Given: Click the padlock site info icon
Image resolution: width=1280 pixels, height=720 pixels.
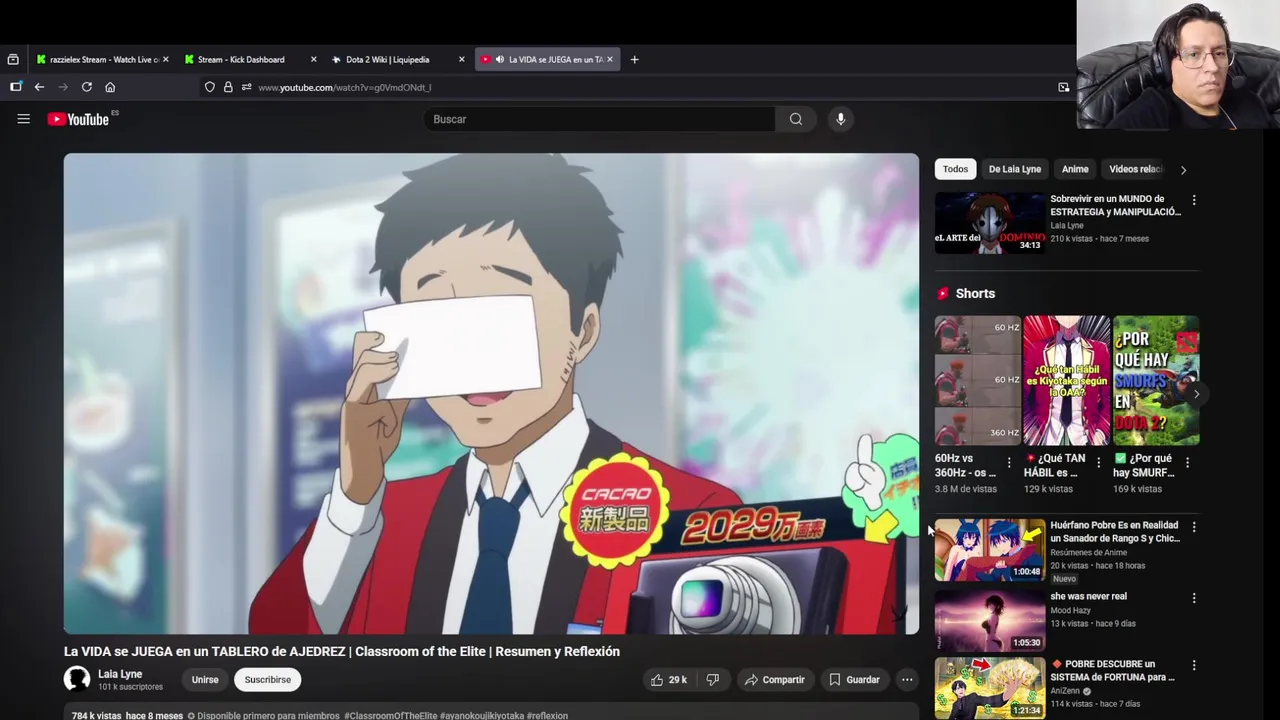Looking at the screenshot, I should tap(228, 87).
